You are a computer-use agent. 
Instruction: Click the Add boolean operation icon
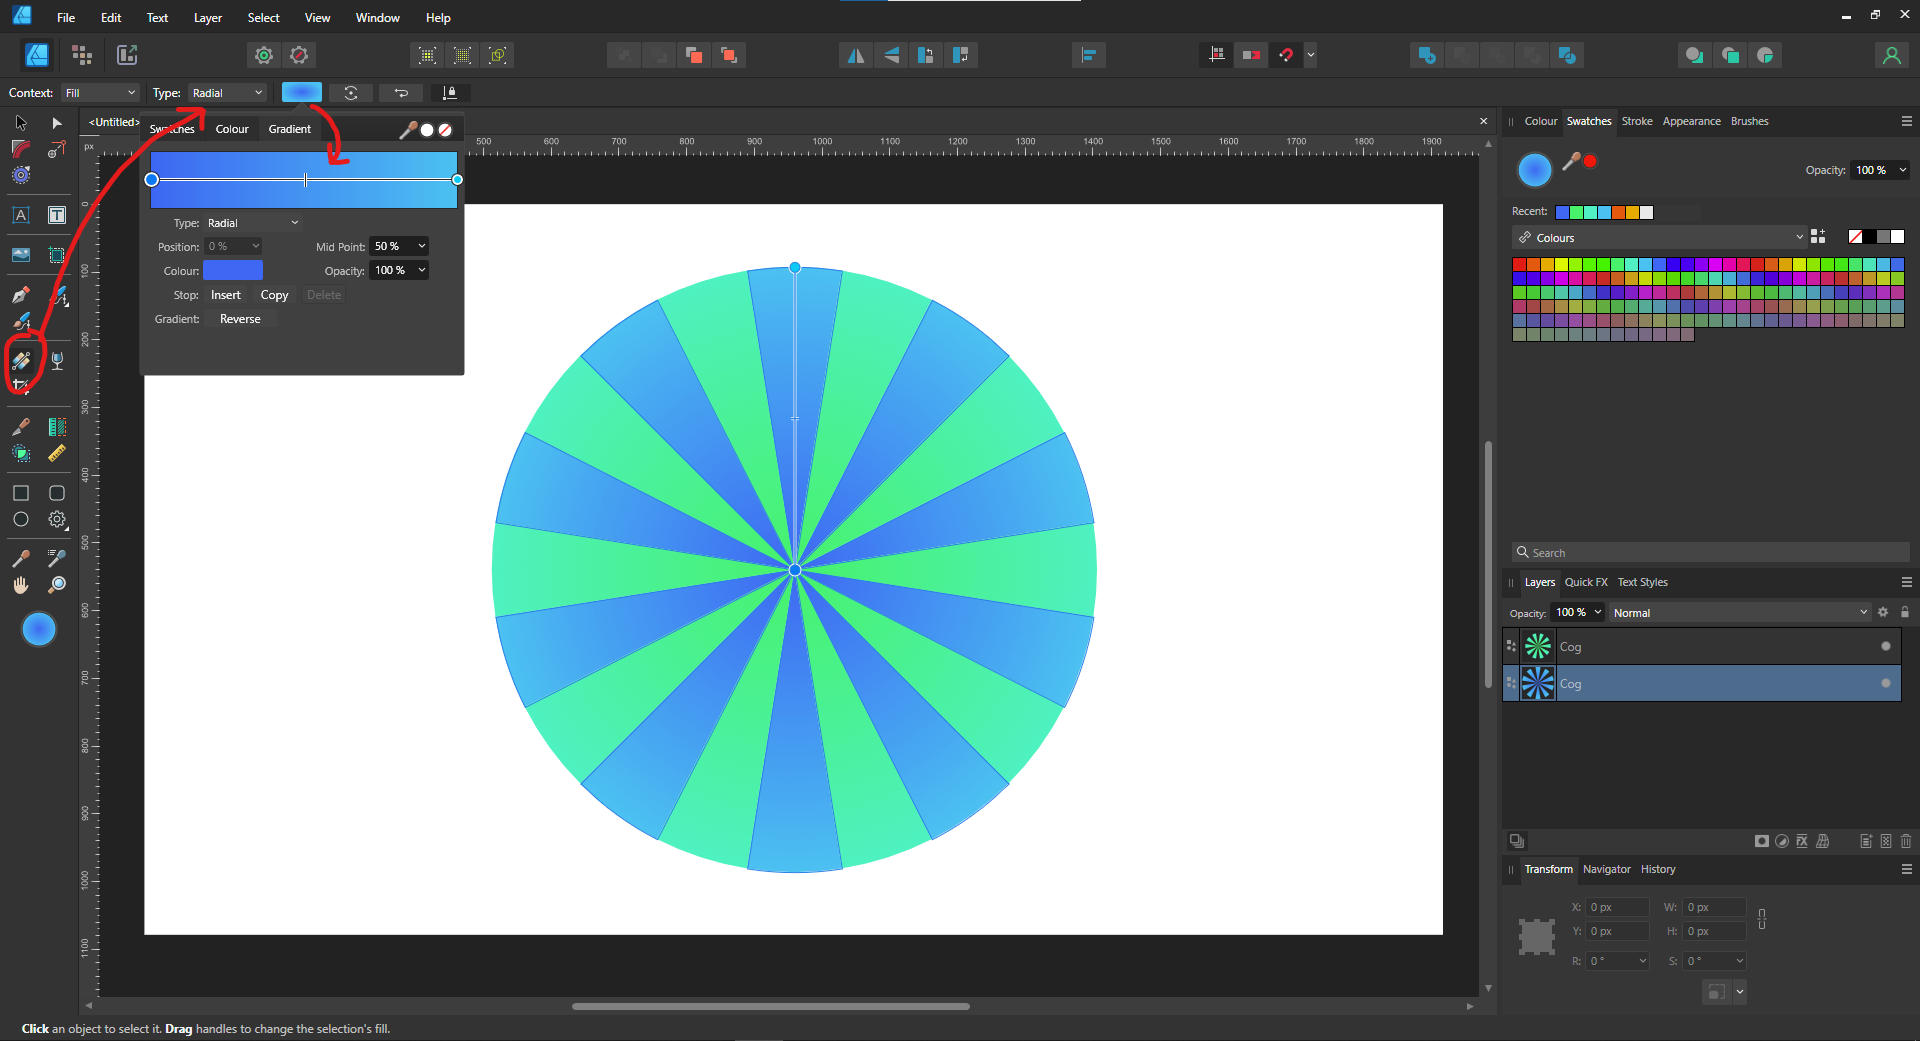pyautogui.click(x=1427, y=55)
